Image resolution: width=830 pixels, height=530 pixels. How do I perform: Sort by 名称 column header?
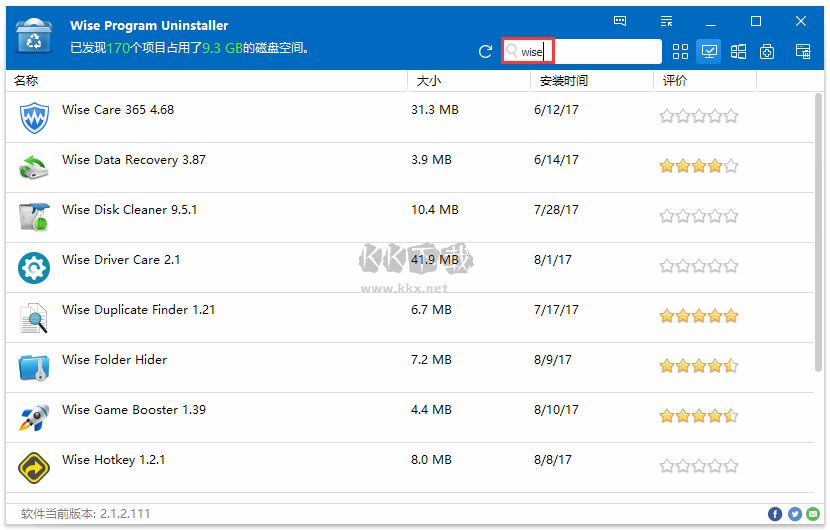coord(206,81)
